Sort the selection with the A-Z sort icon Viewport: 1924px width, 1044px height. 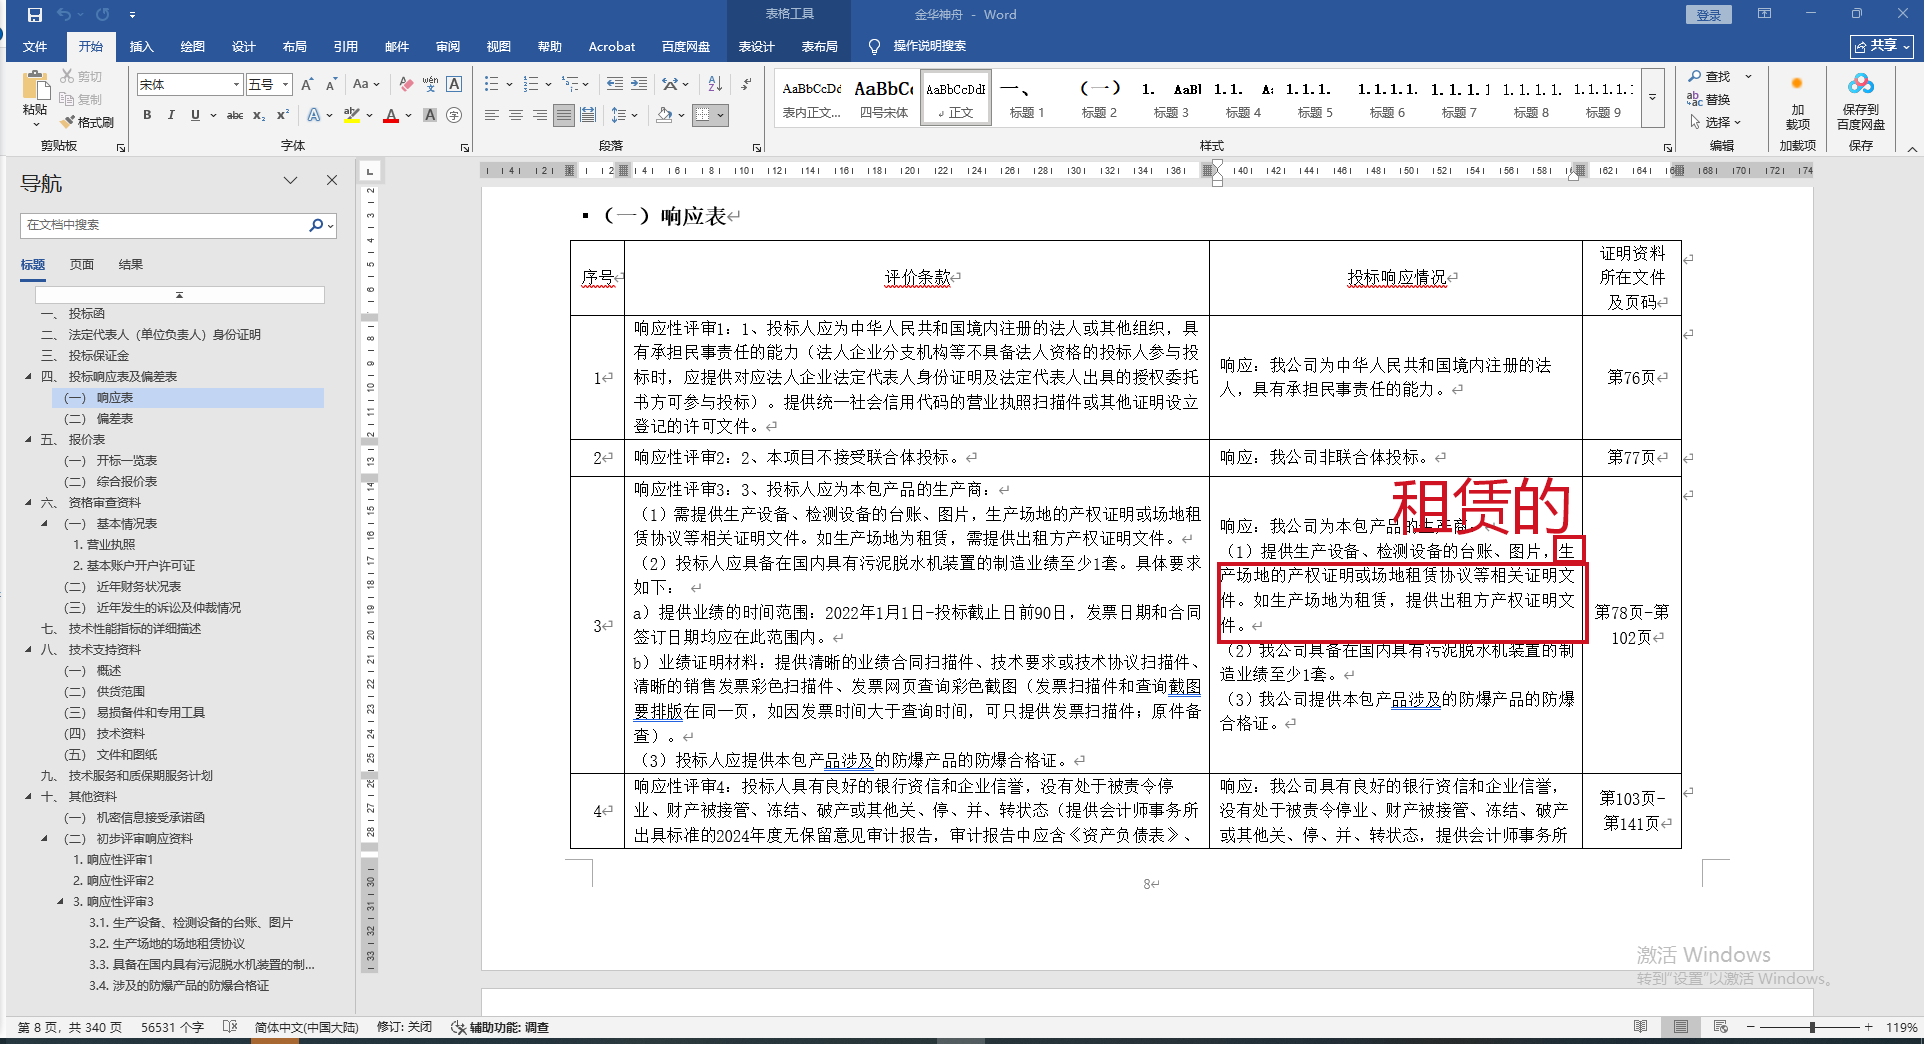(x=715, y=85)
